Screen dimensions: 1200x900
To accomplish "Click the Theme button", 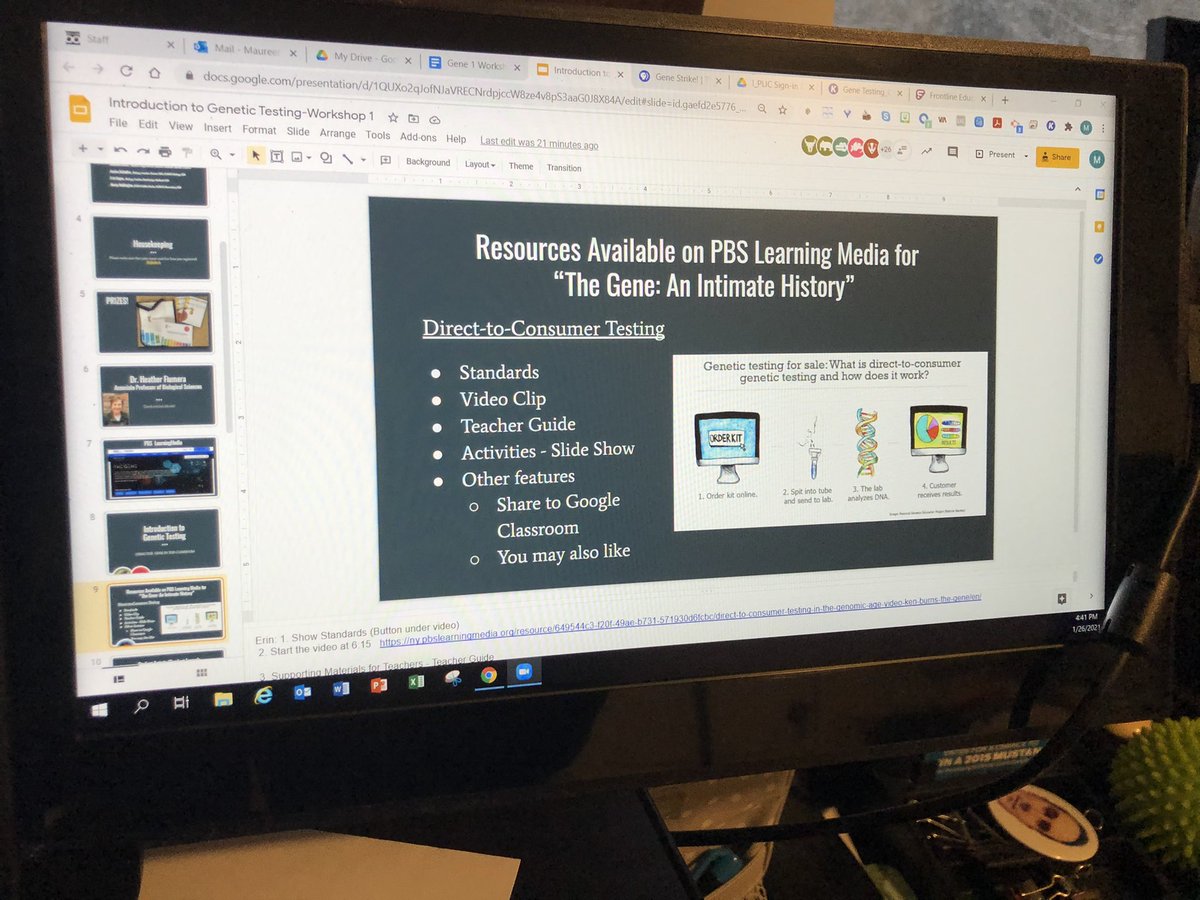I will pyautogui.click(x=521, y=166).
